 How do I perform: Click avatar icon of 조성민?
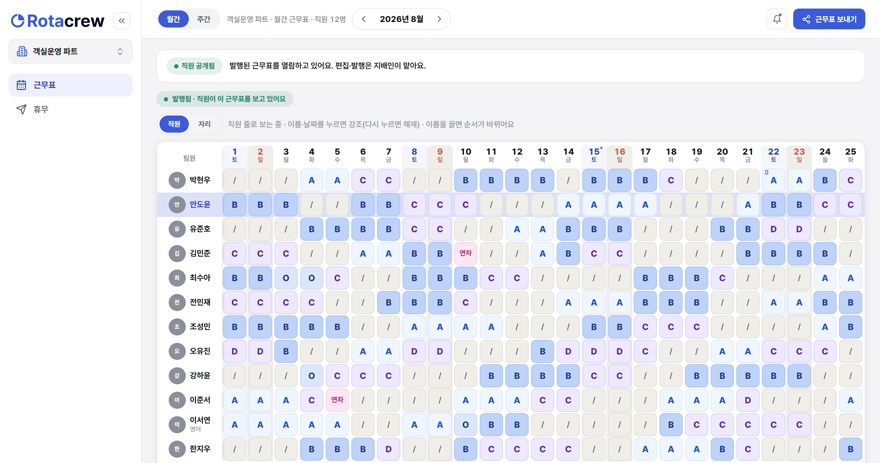tap(177, 327)
